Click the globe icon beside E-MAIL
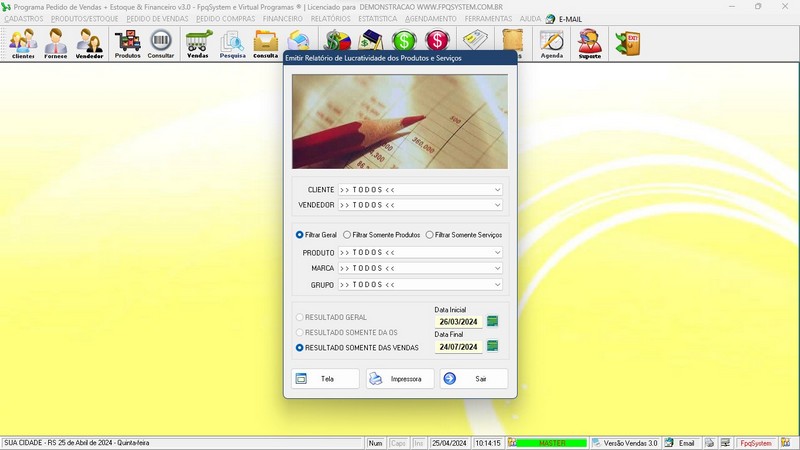This screenshot has width=800, height=450. 550,19
